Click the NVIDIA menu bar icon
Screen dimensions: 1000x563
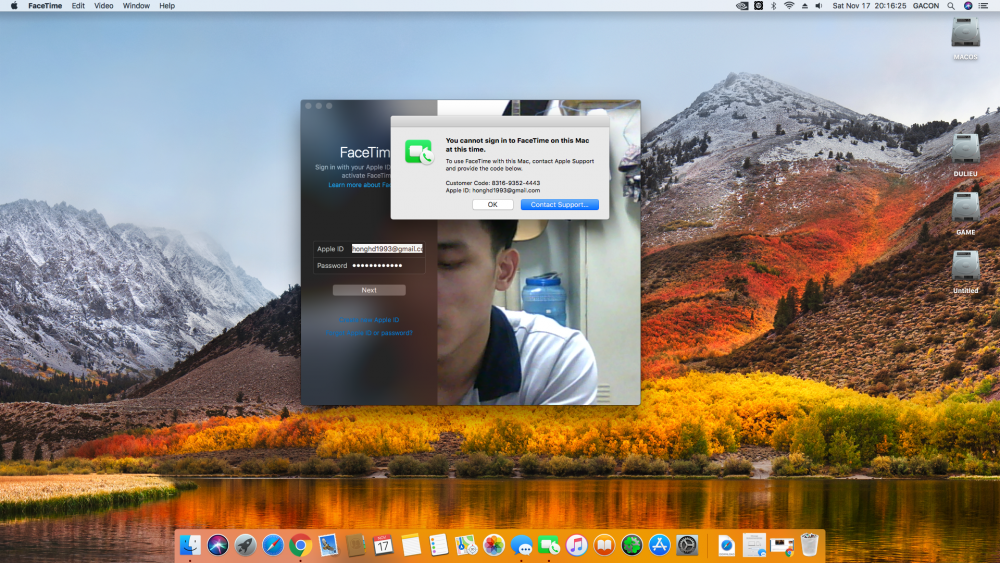coord(742,6)
